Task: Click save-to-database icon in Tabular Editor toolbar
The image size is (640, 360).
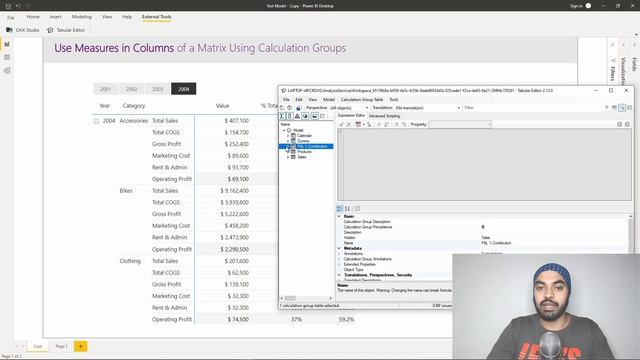Action: click(x=298, y=108)
